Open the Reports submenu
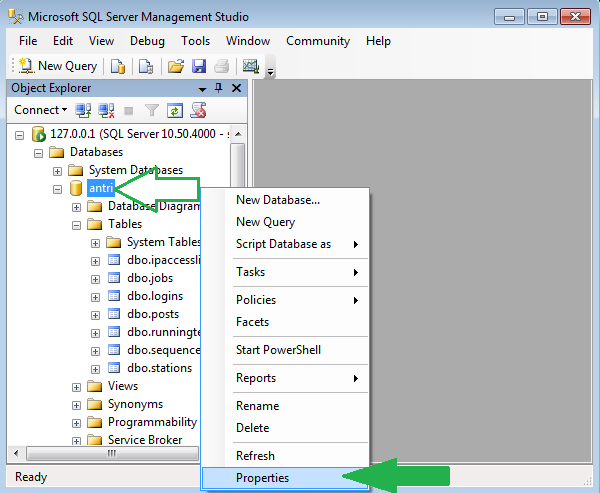This screenshot has width=600, height=493. coord(285,378)
